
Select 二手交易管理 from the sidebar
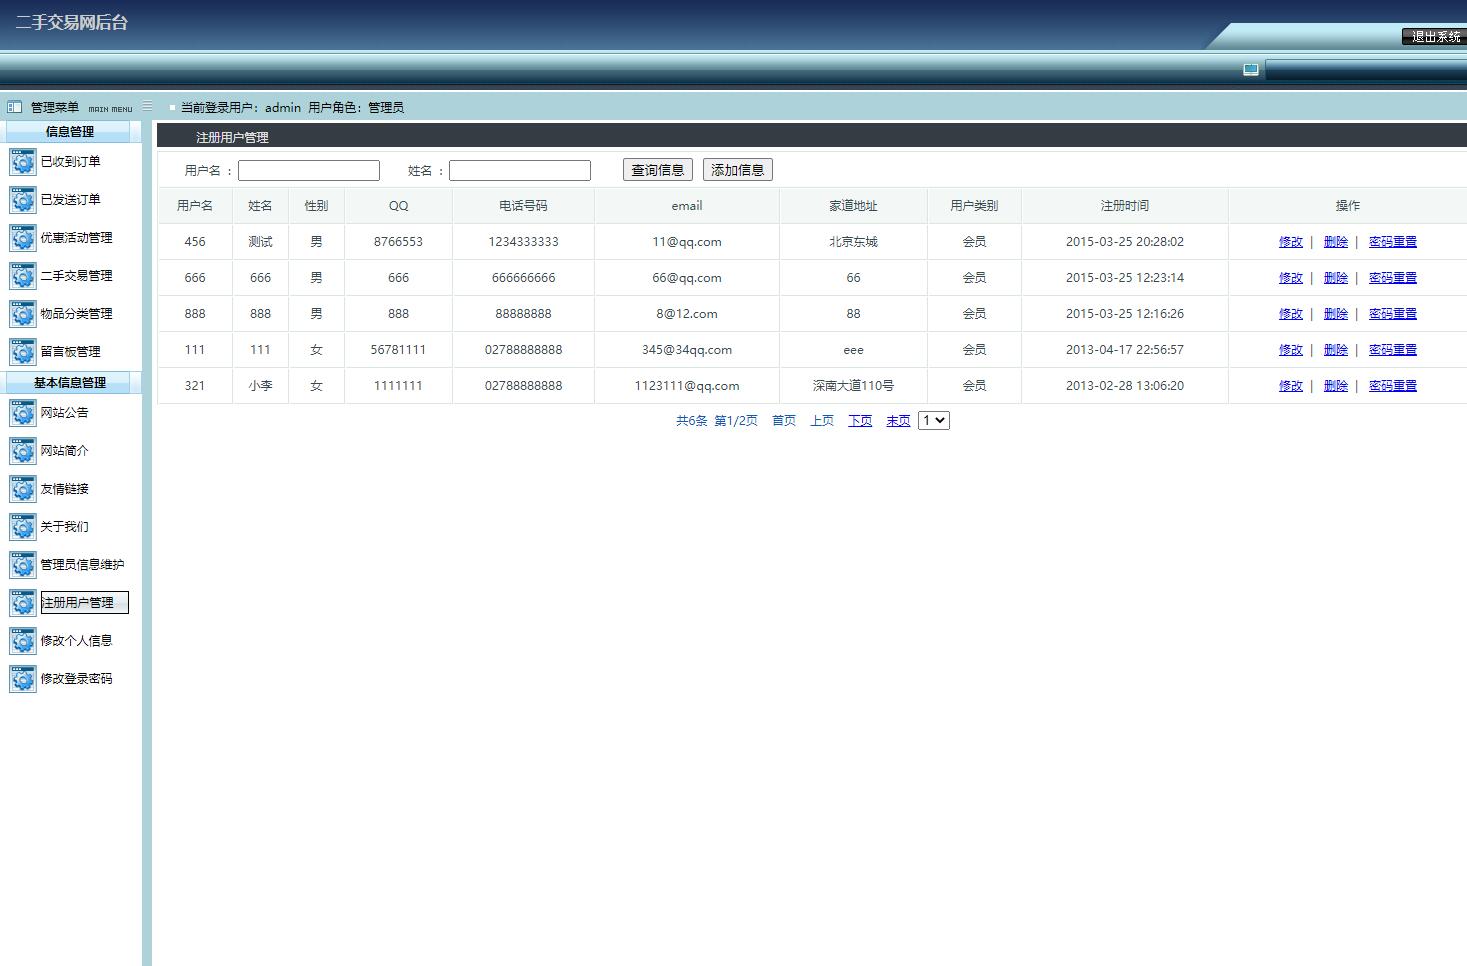76,275
